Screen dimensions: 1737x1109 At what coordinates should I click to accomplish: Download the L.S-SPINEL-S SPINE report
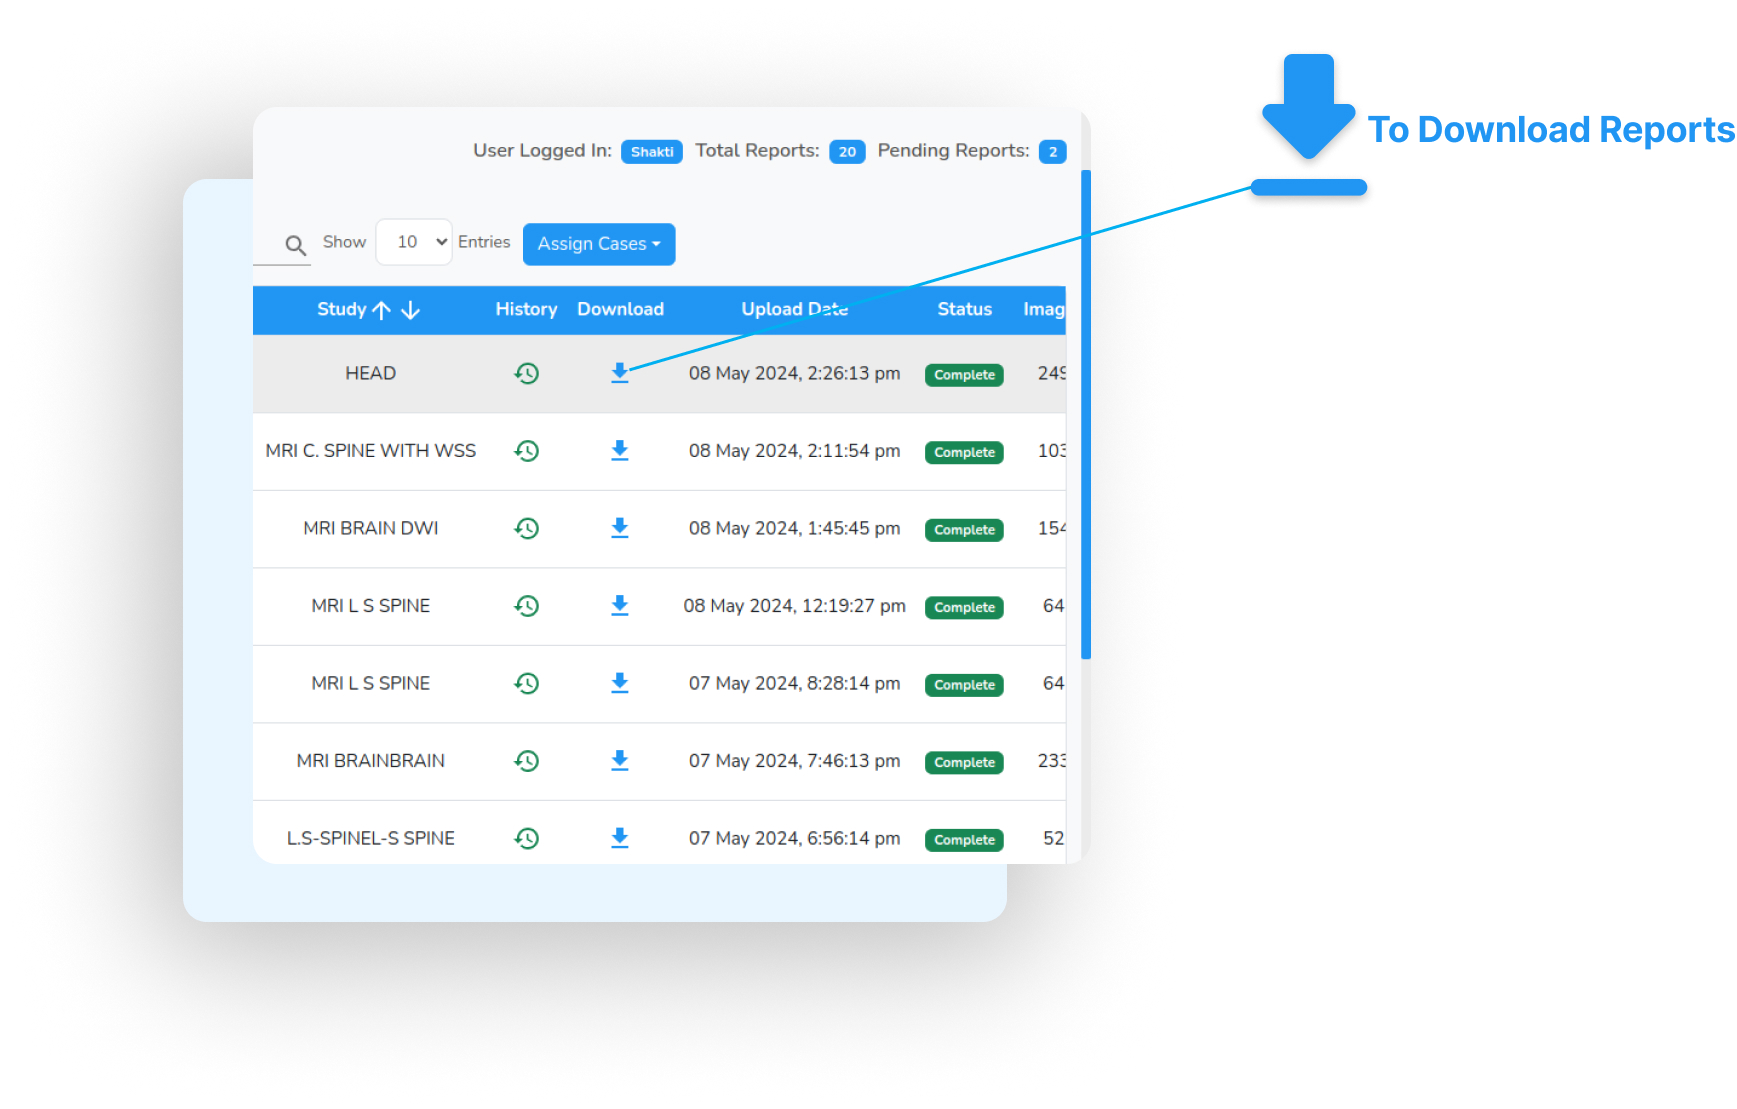pyautogui.click(x=620, y=838)
